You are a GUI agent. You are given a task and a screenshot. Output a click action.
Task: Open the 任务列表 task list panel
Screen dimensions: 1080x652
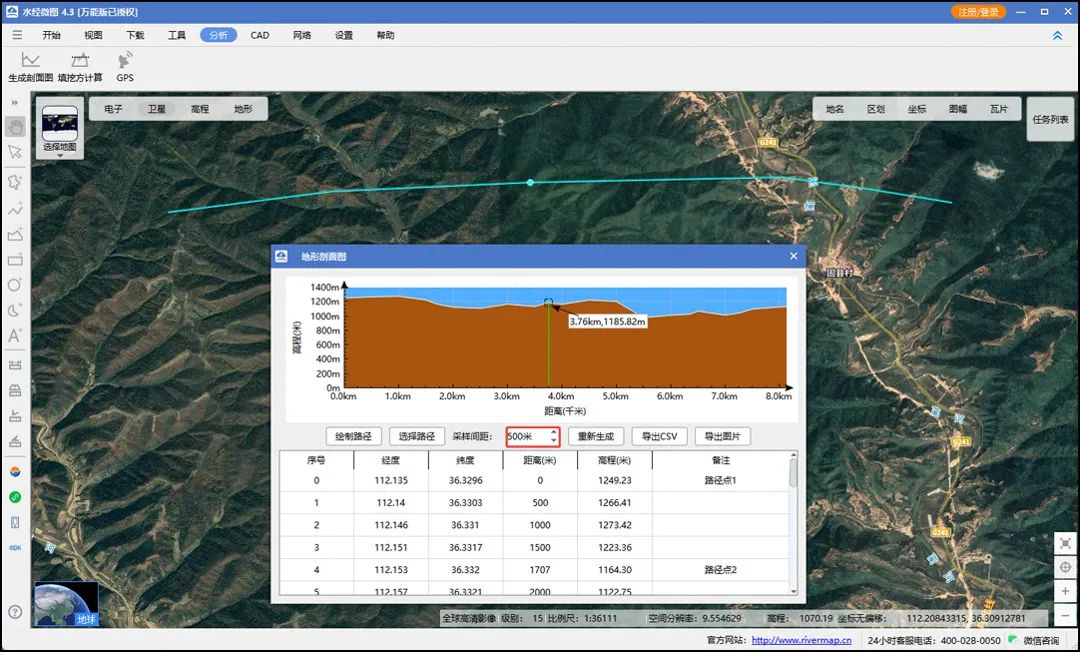pos(1050,119)
